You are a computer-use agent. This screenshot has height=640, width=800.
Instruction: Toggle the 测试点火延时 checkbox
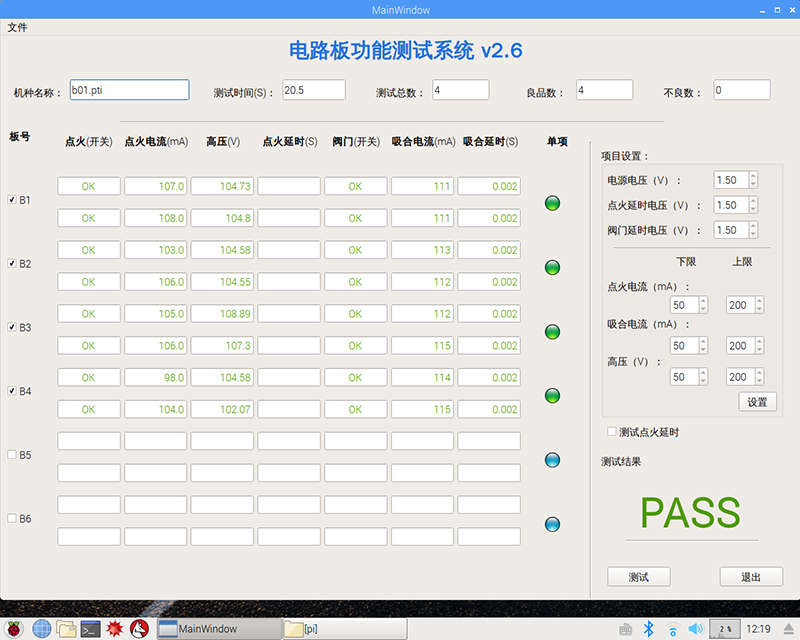point(612,432)
